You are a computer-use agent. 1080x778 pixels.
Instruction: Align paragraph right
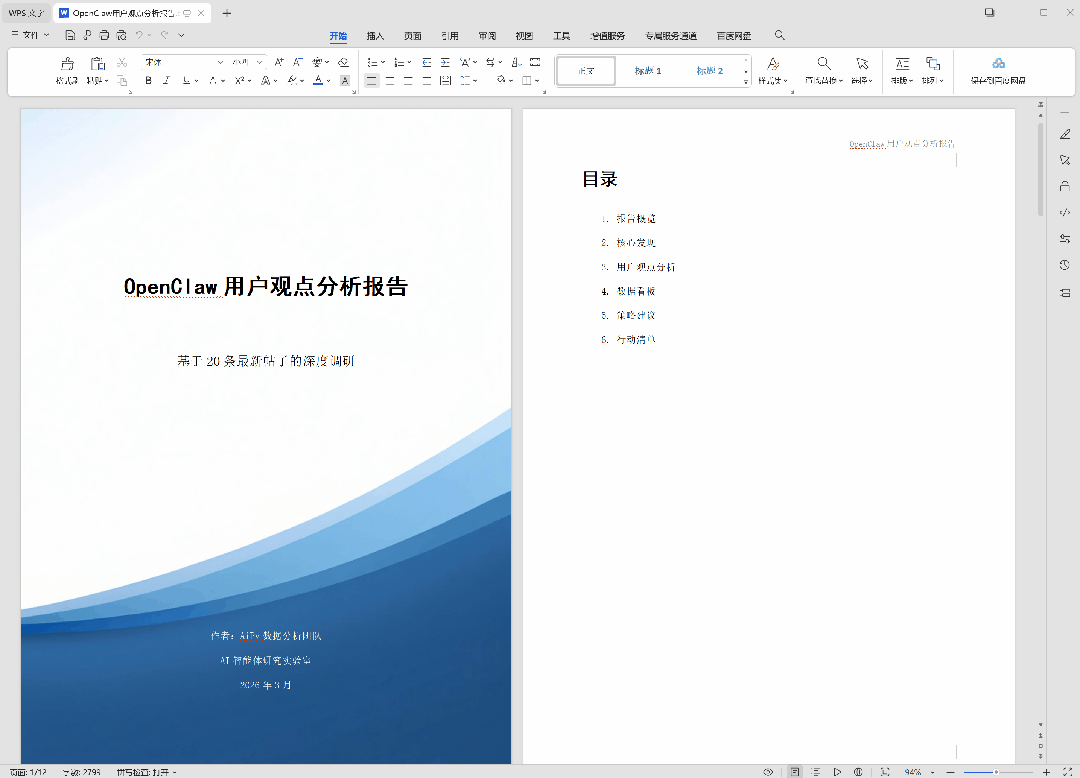pyautogui.click(x=408, y=81)
